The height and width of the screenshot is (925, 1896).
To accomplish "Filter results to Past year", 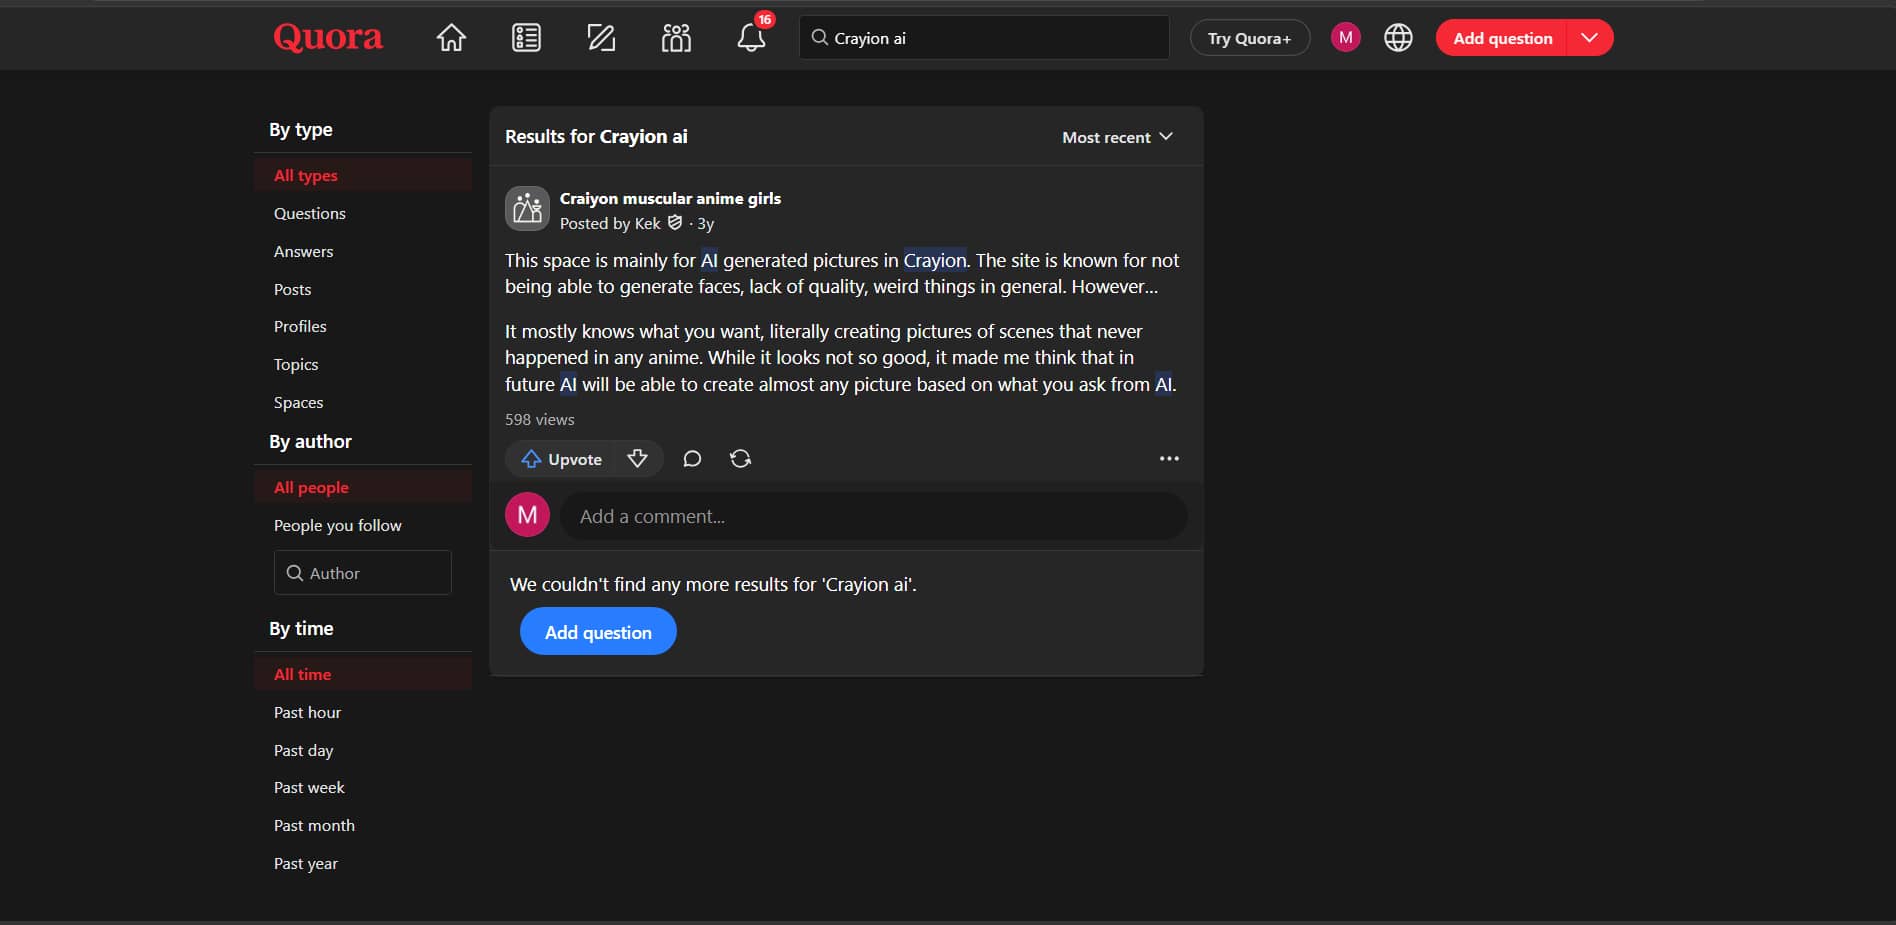I will tap(306, 863).
